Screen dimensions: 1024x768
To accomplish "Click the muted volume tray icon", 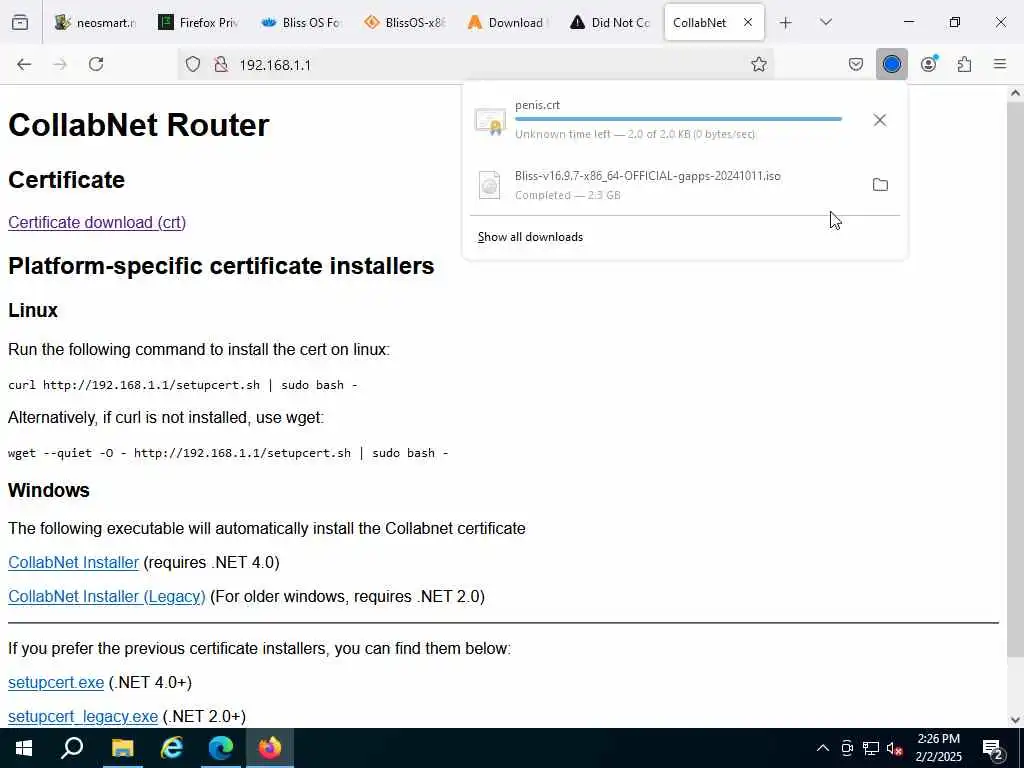I will 895,748.
